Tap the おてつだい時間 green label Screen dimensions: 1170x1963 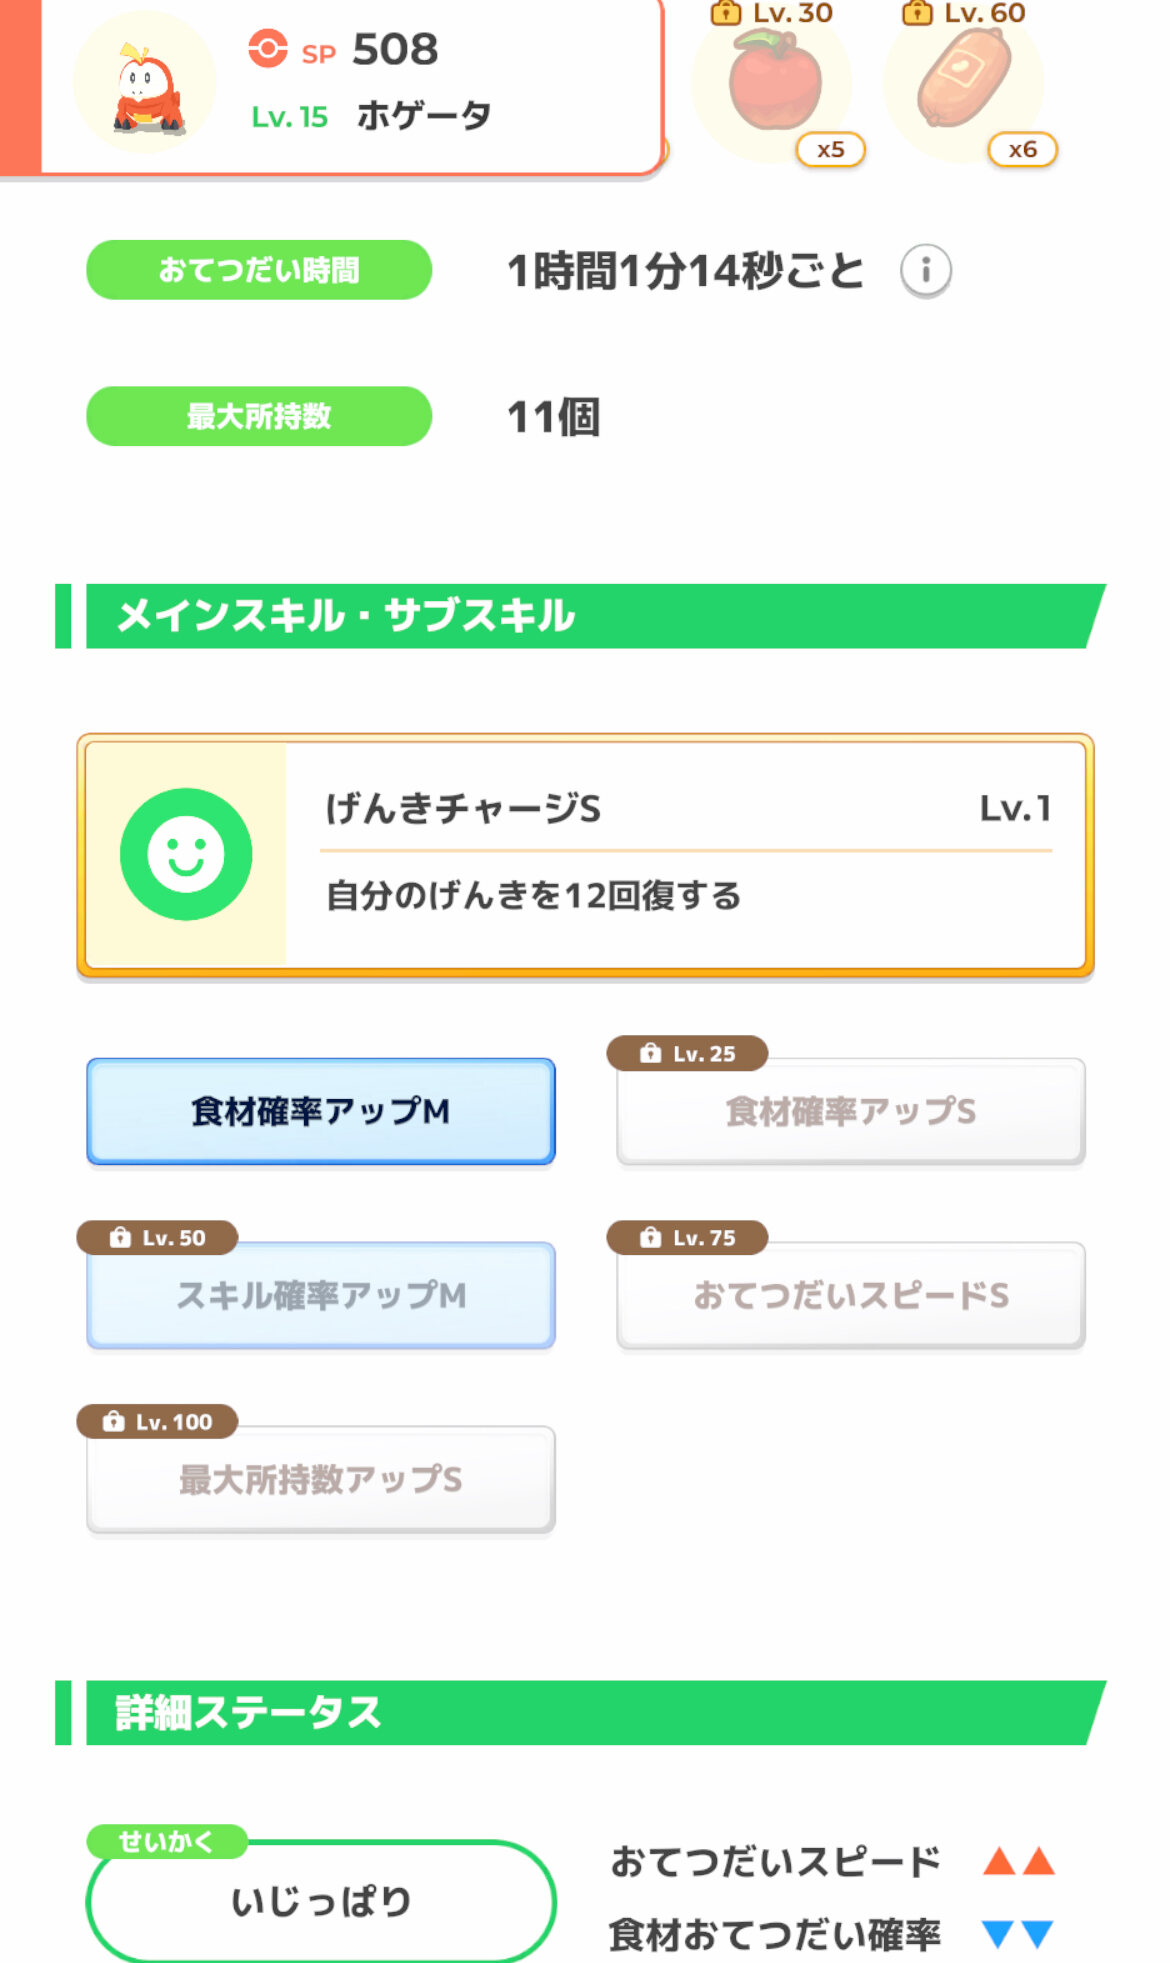coord(259,270)
